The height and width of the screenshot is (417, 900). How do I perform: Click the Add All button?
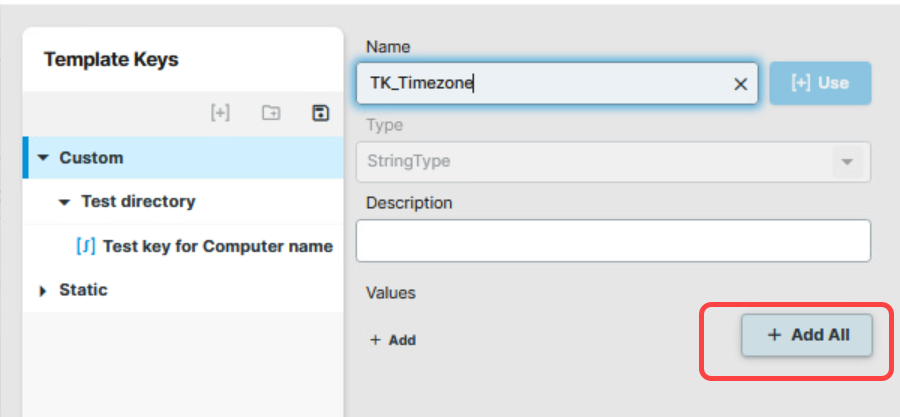pyautogui.click(x=807, y=336)
